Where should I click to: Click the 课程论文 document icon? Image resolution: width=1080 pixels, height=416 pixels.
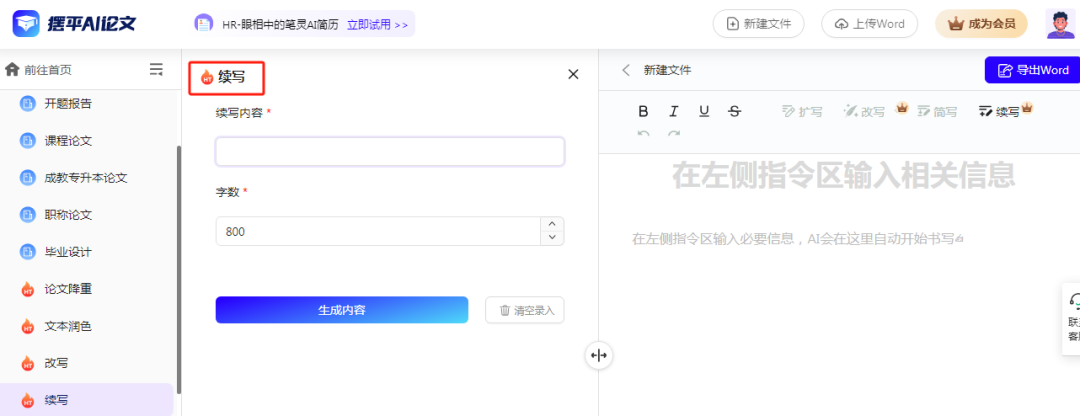(x=28, y=141)
